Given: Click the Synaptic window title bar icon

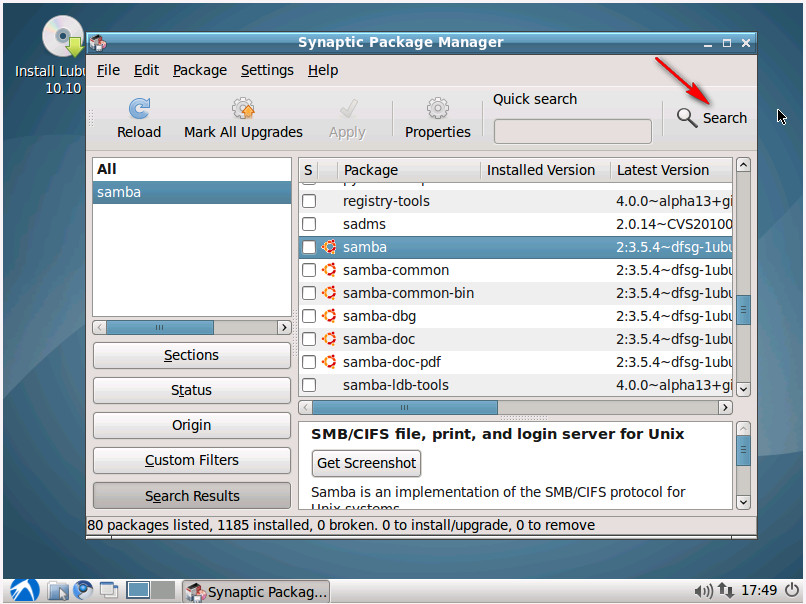Looking at the screenshot, I should 98,43.
